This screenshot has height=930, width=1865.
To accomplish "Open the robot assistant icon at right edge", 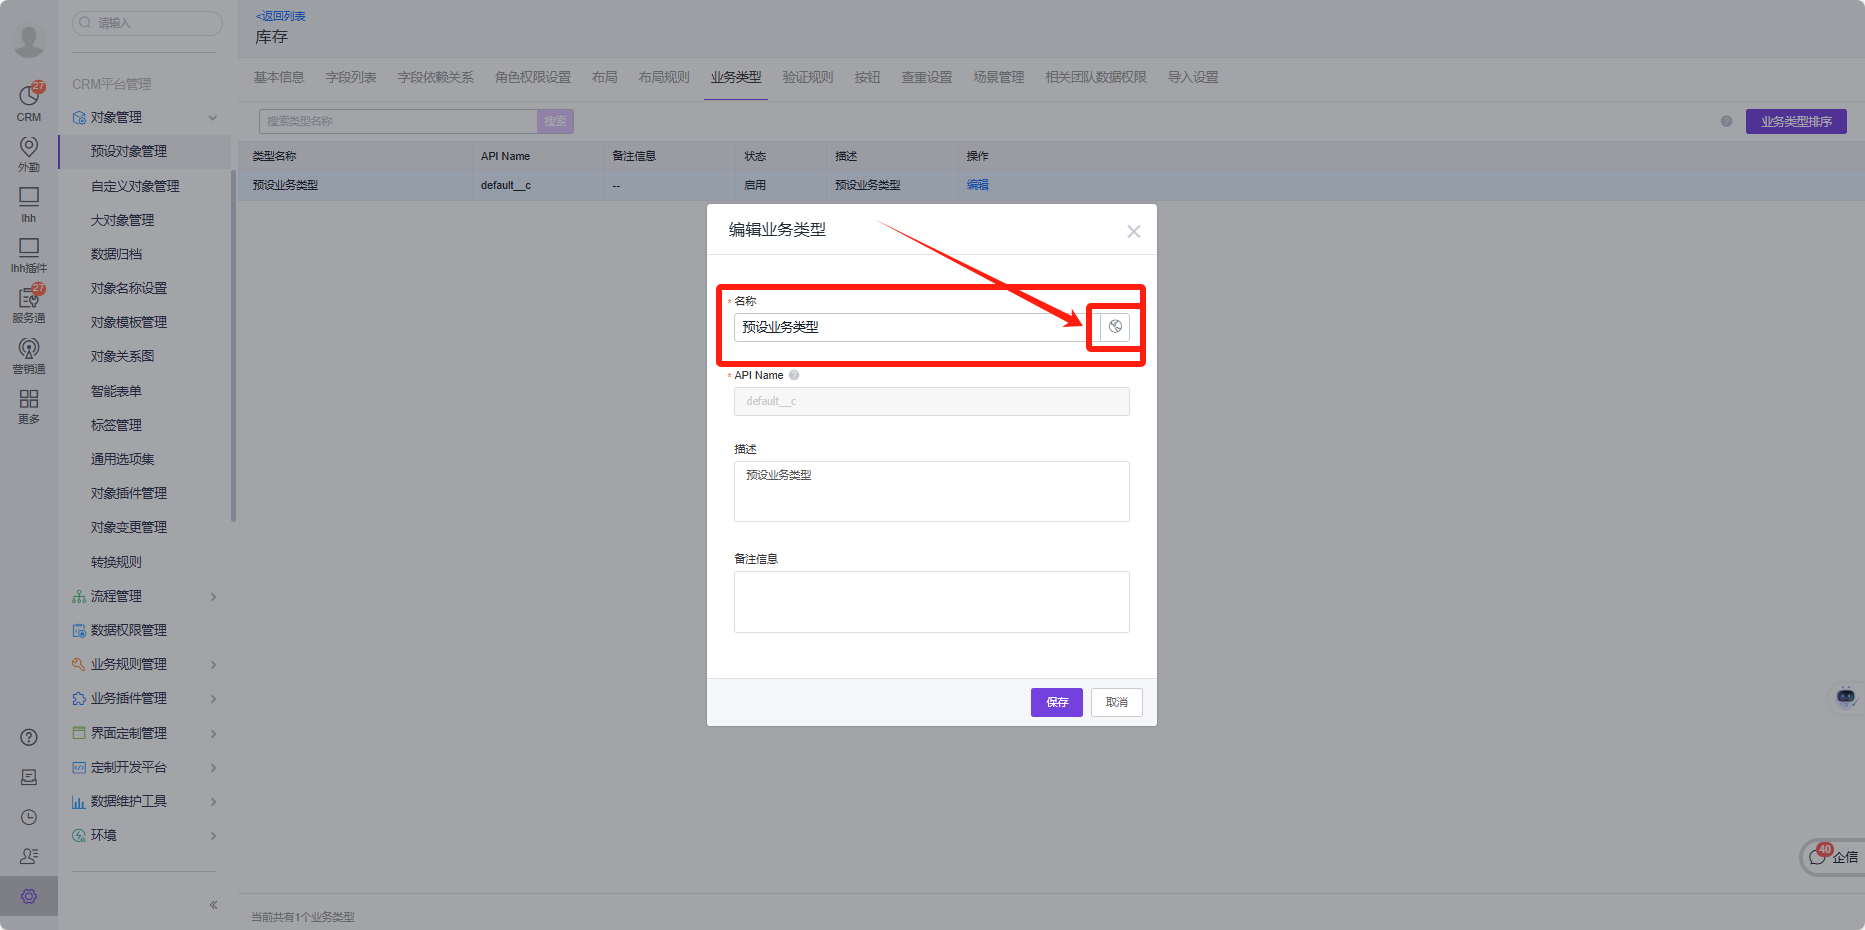I will coord(1846,696).
